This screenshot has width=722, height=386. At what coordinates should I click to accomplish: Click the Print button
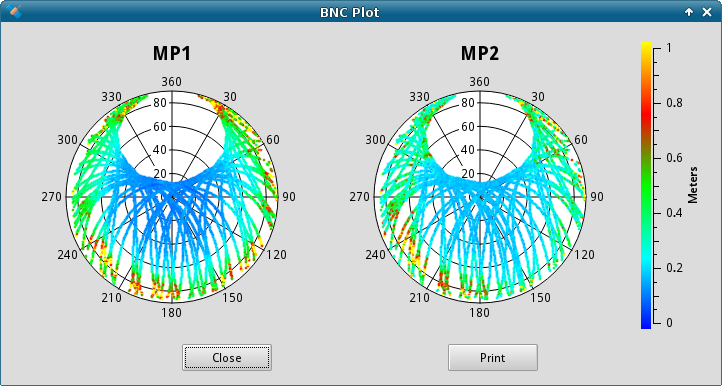pos(493,357)
